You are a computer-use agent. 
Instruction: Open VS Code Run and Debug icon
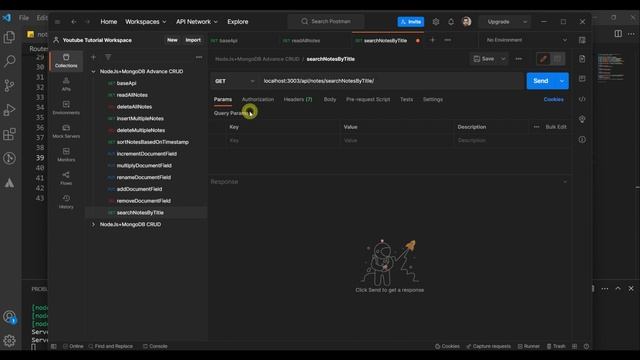[x=9, y=109]
